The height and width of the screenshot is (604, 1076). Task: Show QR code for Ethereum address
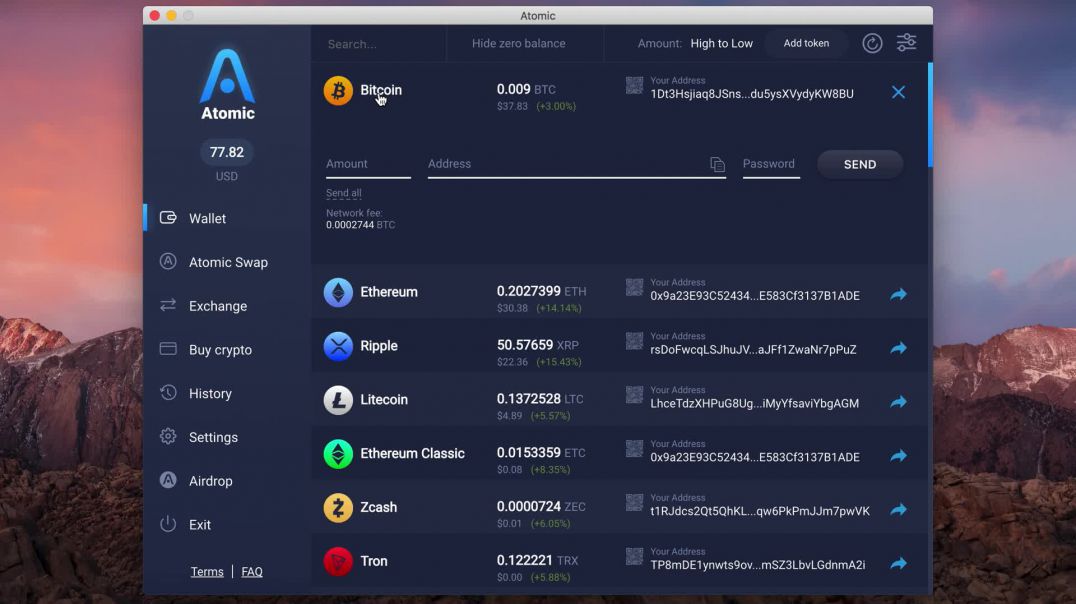click(x=634, y=287)
